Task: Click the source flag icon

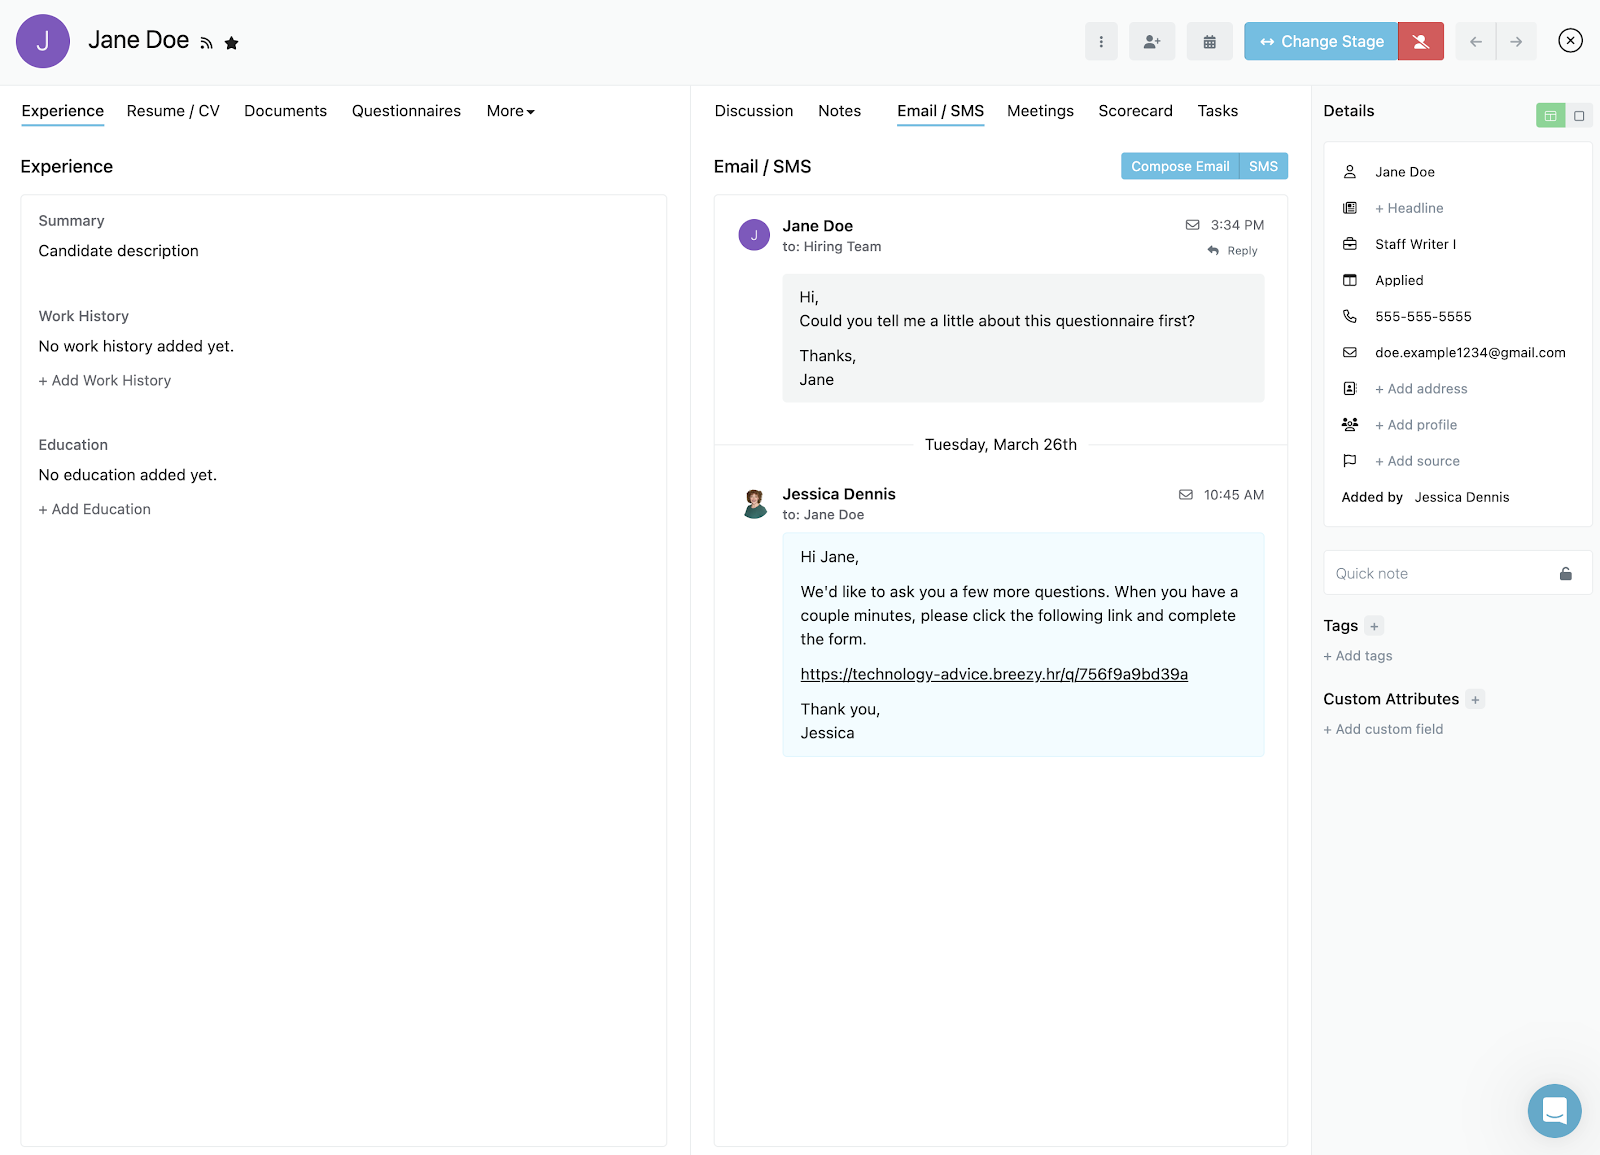Action: click(x=1350, y=460)
